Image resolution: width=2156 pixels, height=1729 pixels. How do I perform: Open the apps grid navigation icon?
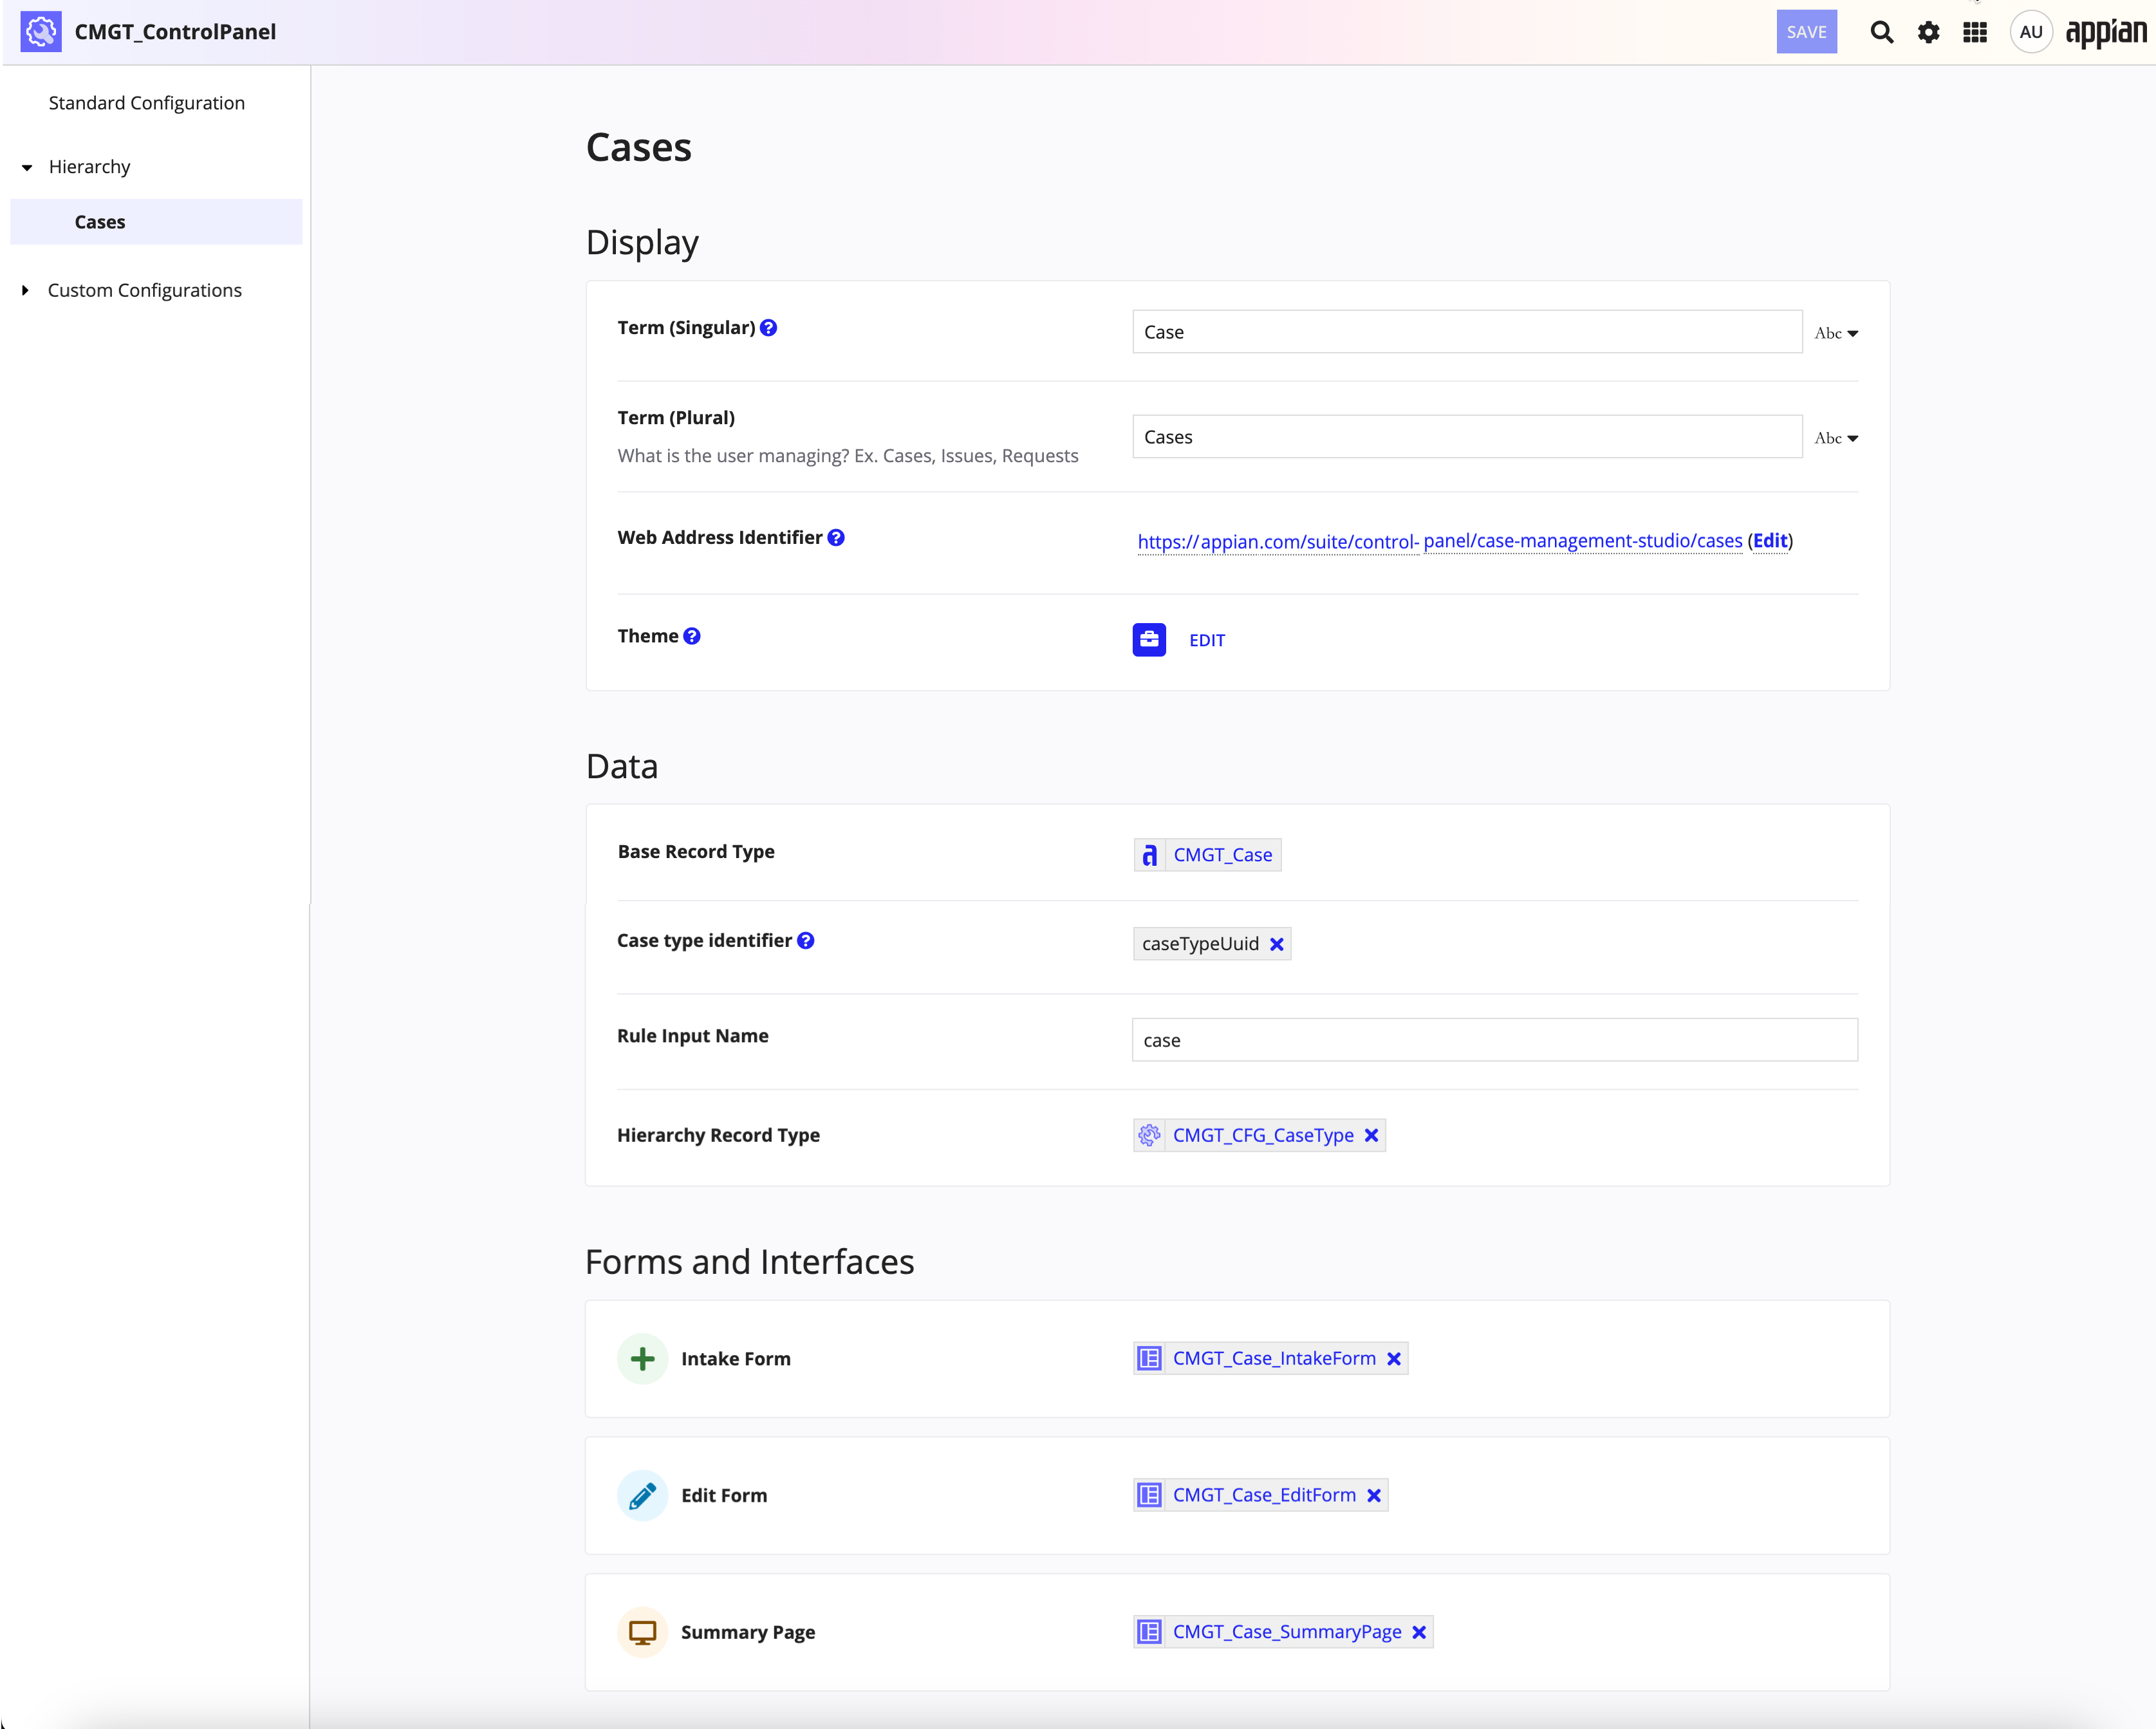pyautogui.click(x=1975, y=32)
